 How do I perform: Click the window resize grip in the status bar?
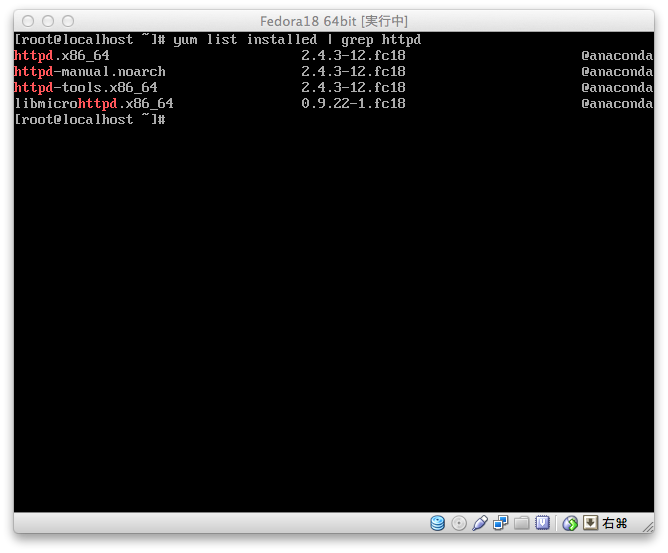648,527
